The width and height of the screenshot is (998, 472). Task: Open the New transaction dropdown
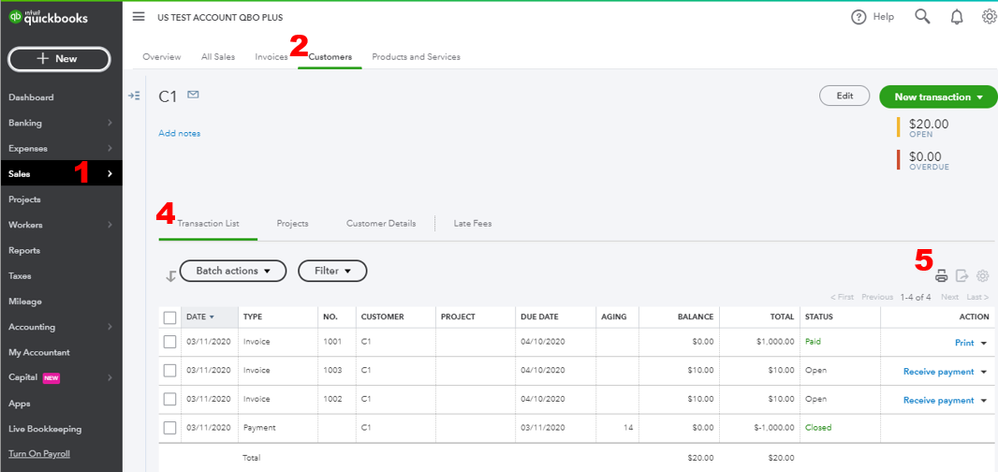click(938, 97)
